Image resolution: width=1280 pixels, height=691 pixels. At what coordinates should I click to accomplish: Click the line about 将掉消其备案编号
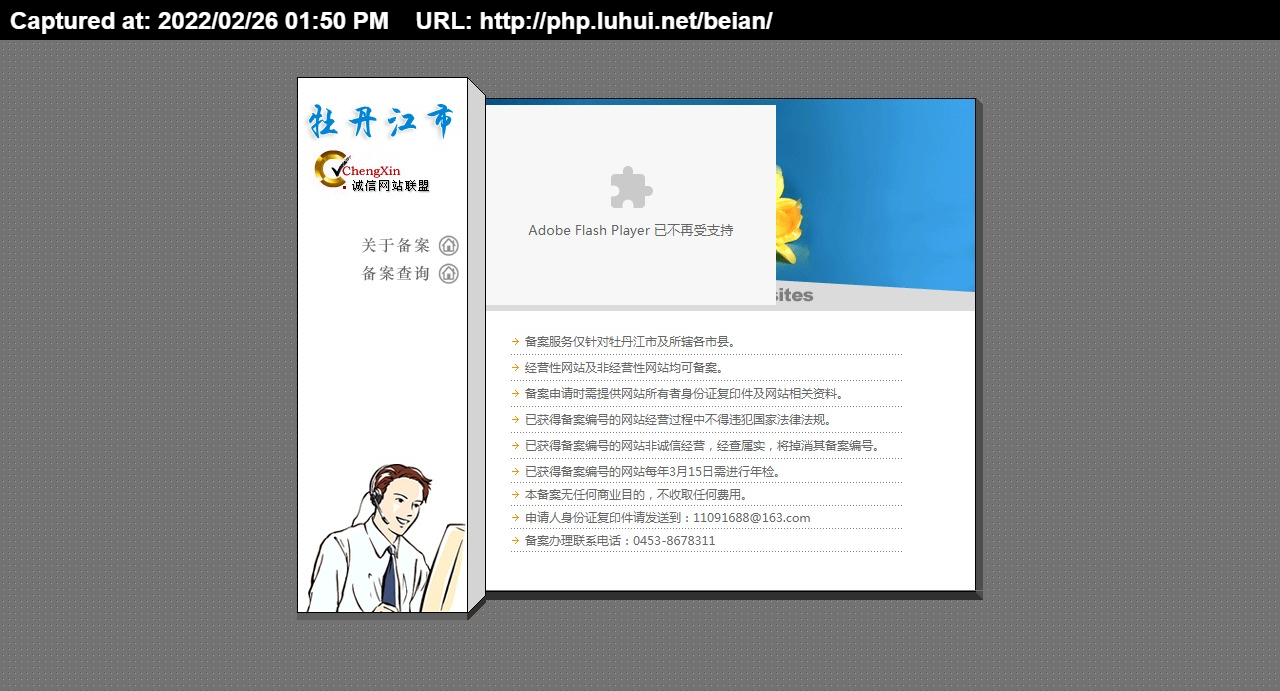(704, 445)
